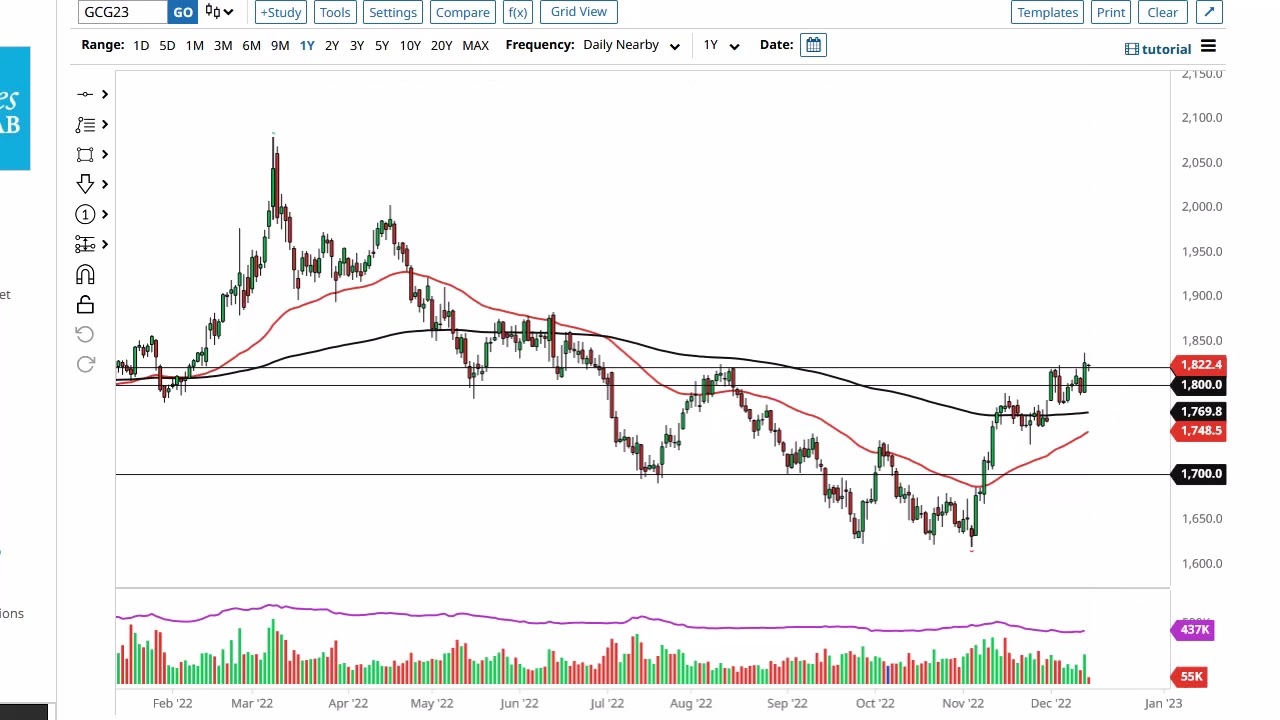Screen dimensions: 1280x720
Task: Toggle the magnet snap mode icon
Action: point(85,274)
